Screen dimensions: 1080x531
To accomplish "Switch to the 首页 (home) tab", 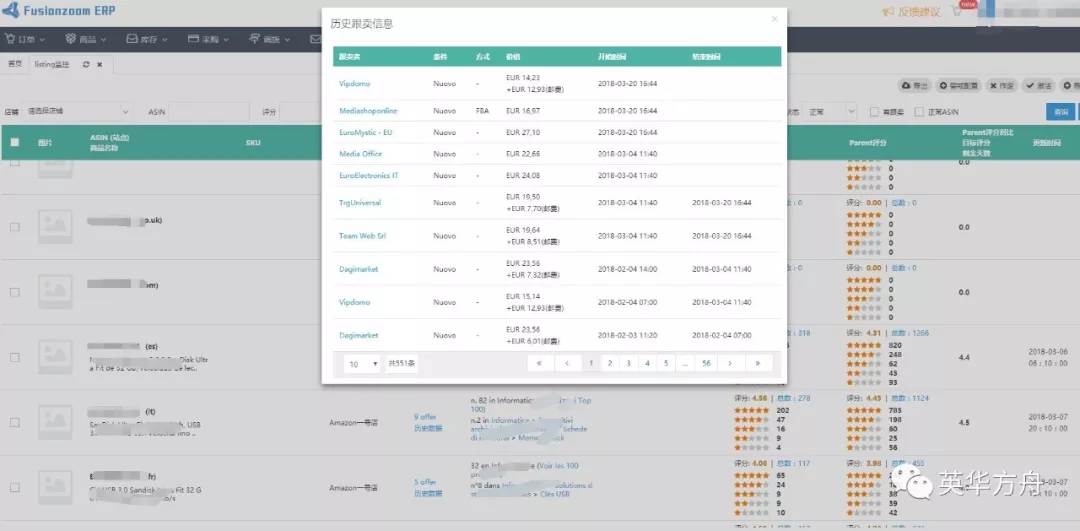I will tap(14, 64).
